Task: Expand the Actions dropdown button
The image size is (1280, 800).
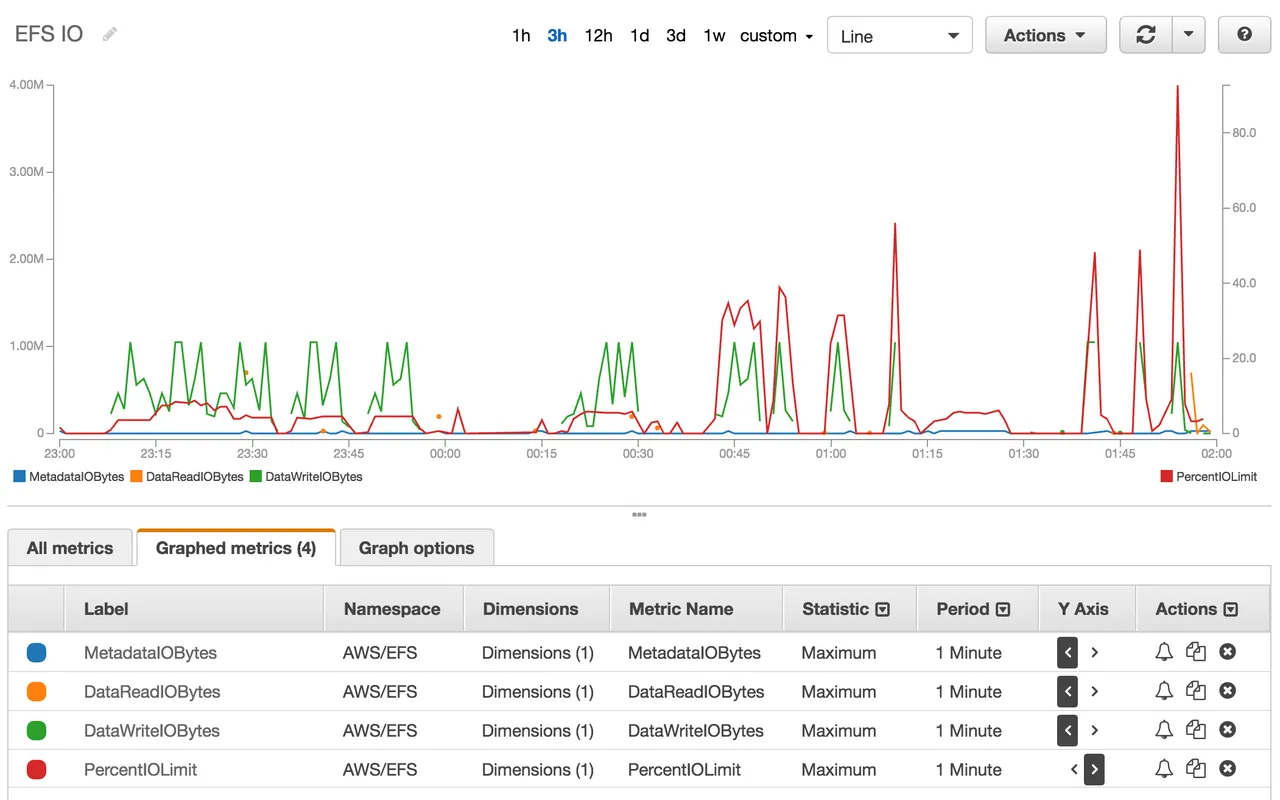Action: [1045, 35]
